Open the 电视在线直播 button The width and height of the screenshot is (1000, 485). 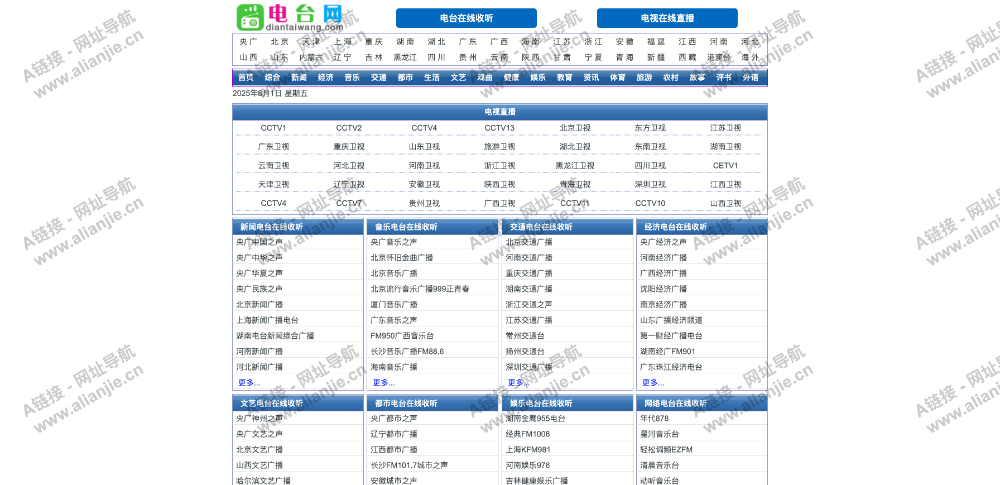[667, 18]
